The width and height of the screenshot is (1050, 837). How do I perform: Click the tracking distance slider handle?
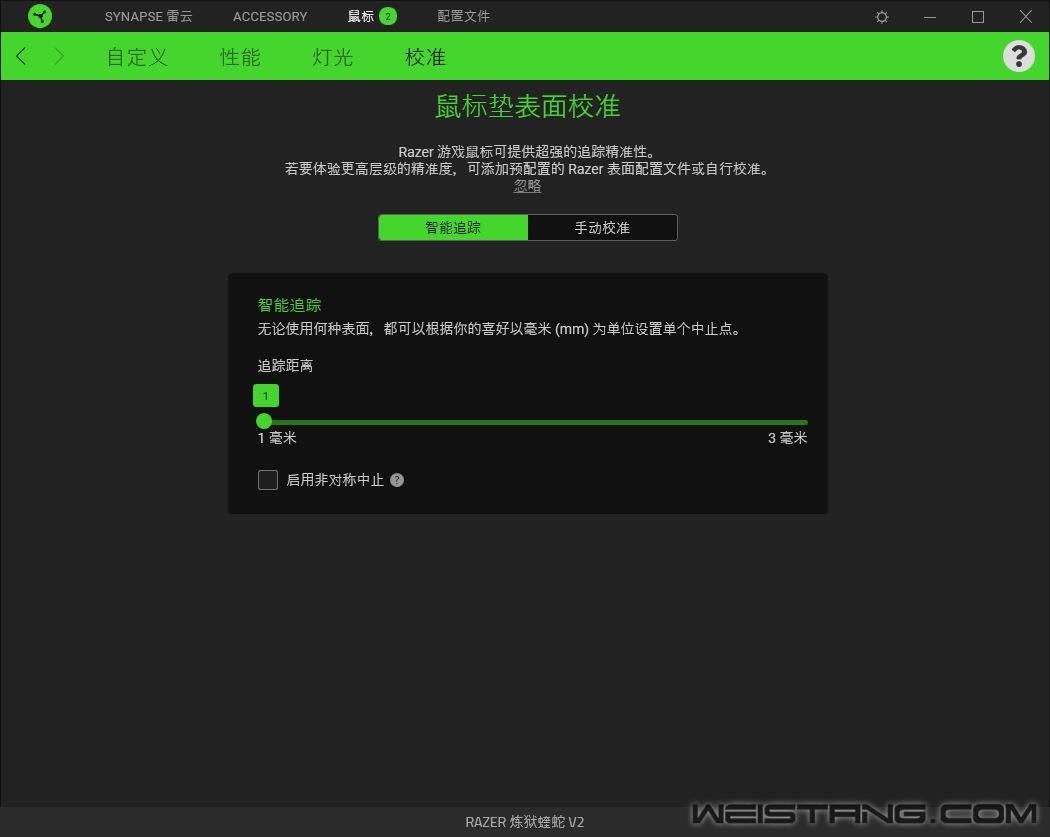click(x=264, y=421)
